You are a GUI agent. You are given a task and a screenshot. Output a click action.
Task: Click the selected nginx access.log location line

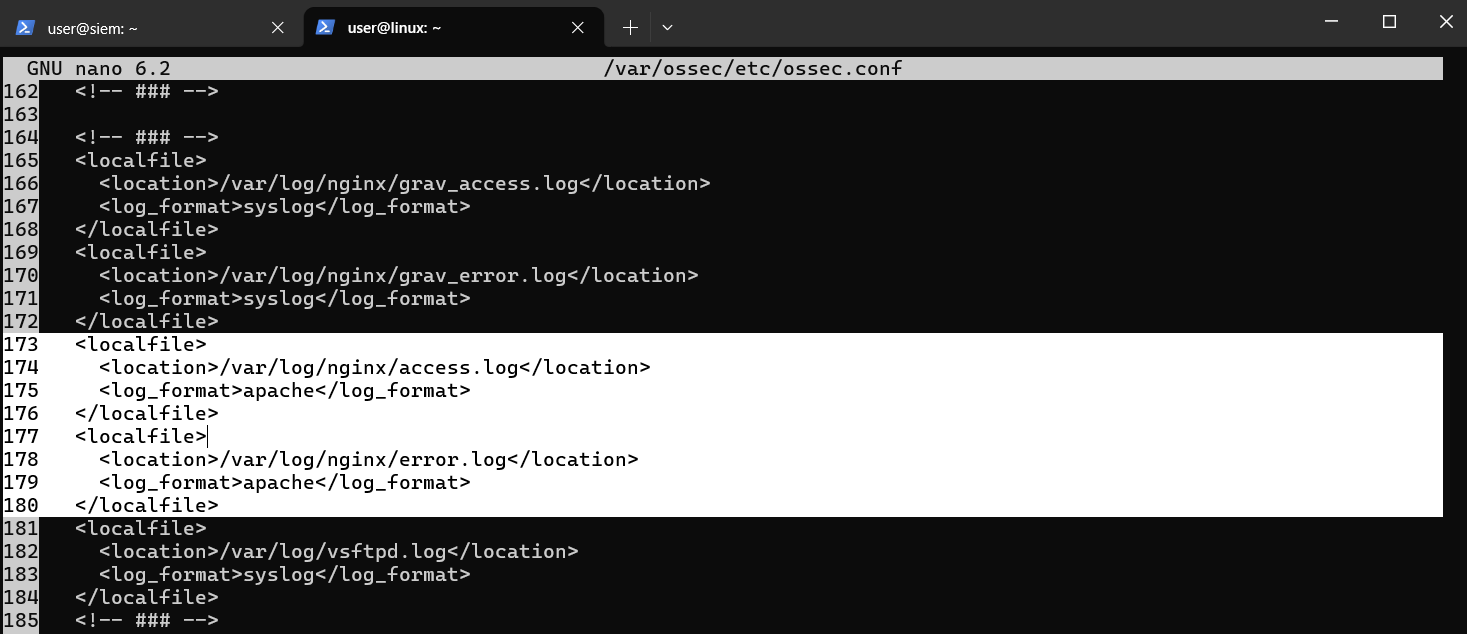(x=374, y=368)
